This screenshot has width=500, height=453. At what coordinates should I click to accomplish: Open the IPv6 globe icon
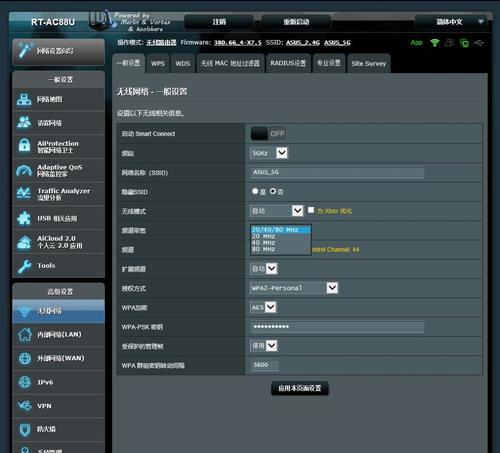click(25, 382)
